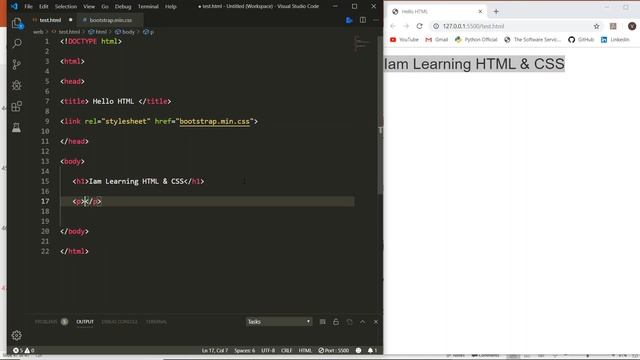Change indentation via Spaces: 6 indicator

244,350
